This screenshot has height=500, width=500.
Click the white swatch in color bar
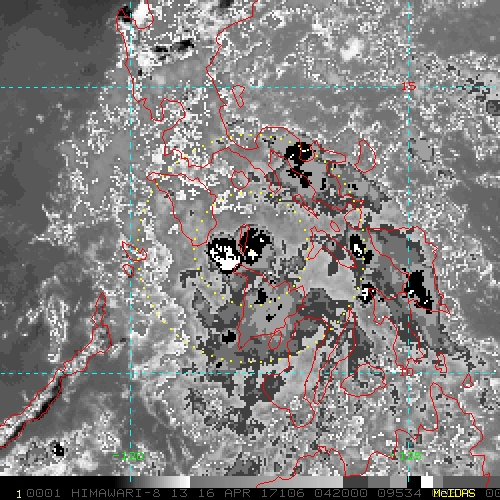(427, 482)
